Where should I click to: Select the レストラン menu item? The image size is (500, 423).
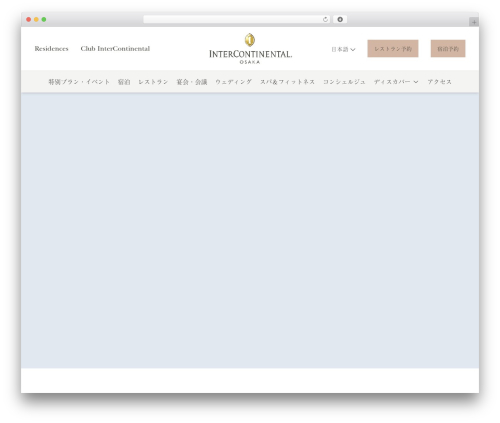tap(153, 82)
